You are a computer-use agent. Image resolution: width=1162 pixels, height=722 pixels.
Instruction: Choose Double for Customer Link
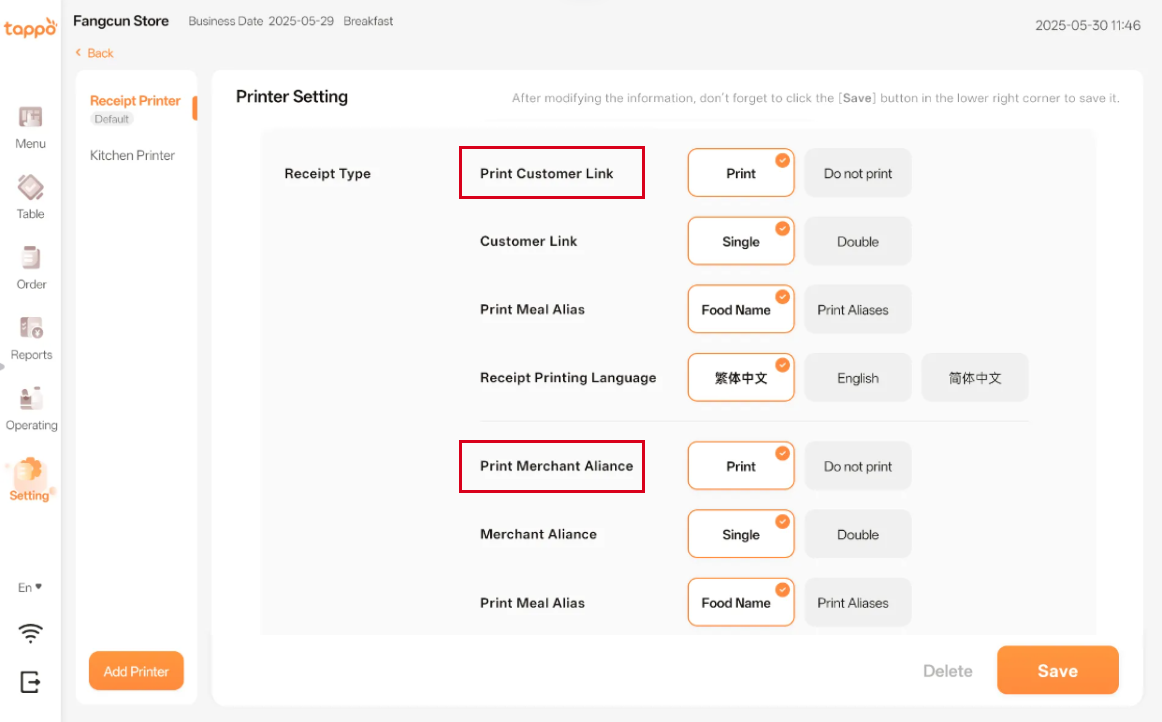[857, 242]
